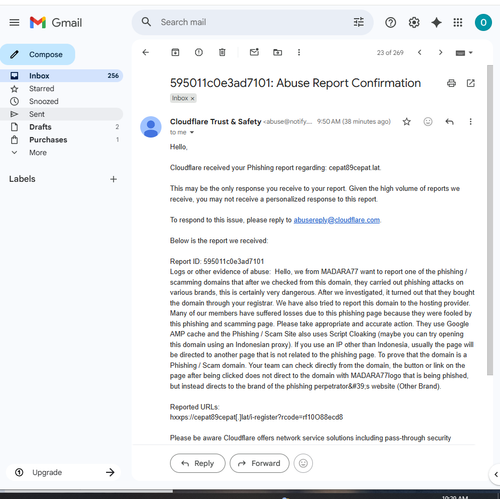500x499 pixels.
Task: Go back to the inbox list arrow
Action: point(146,52)
